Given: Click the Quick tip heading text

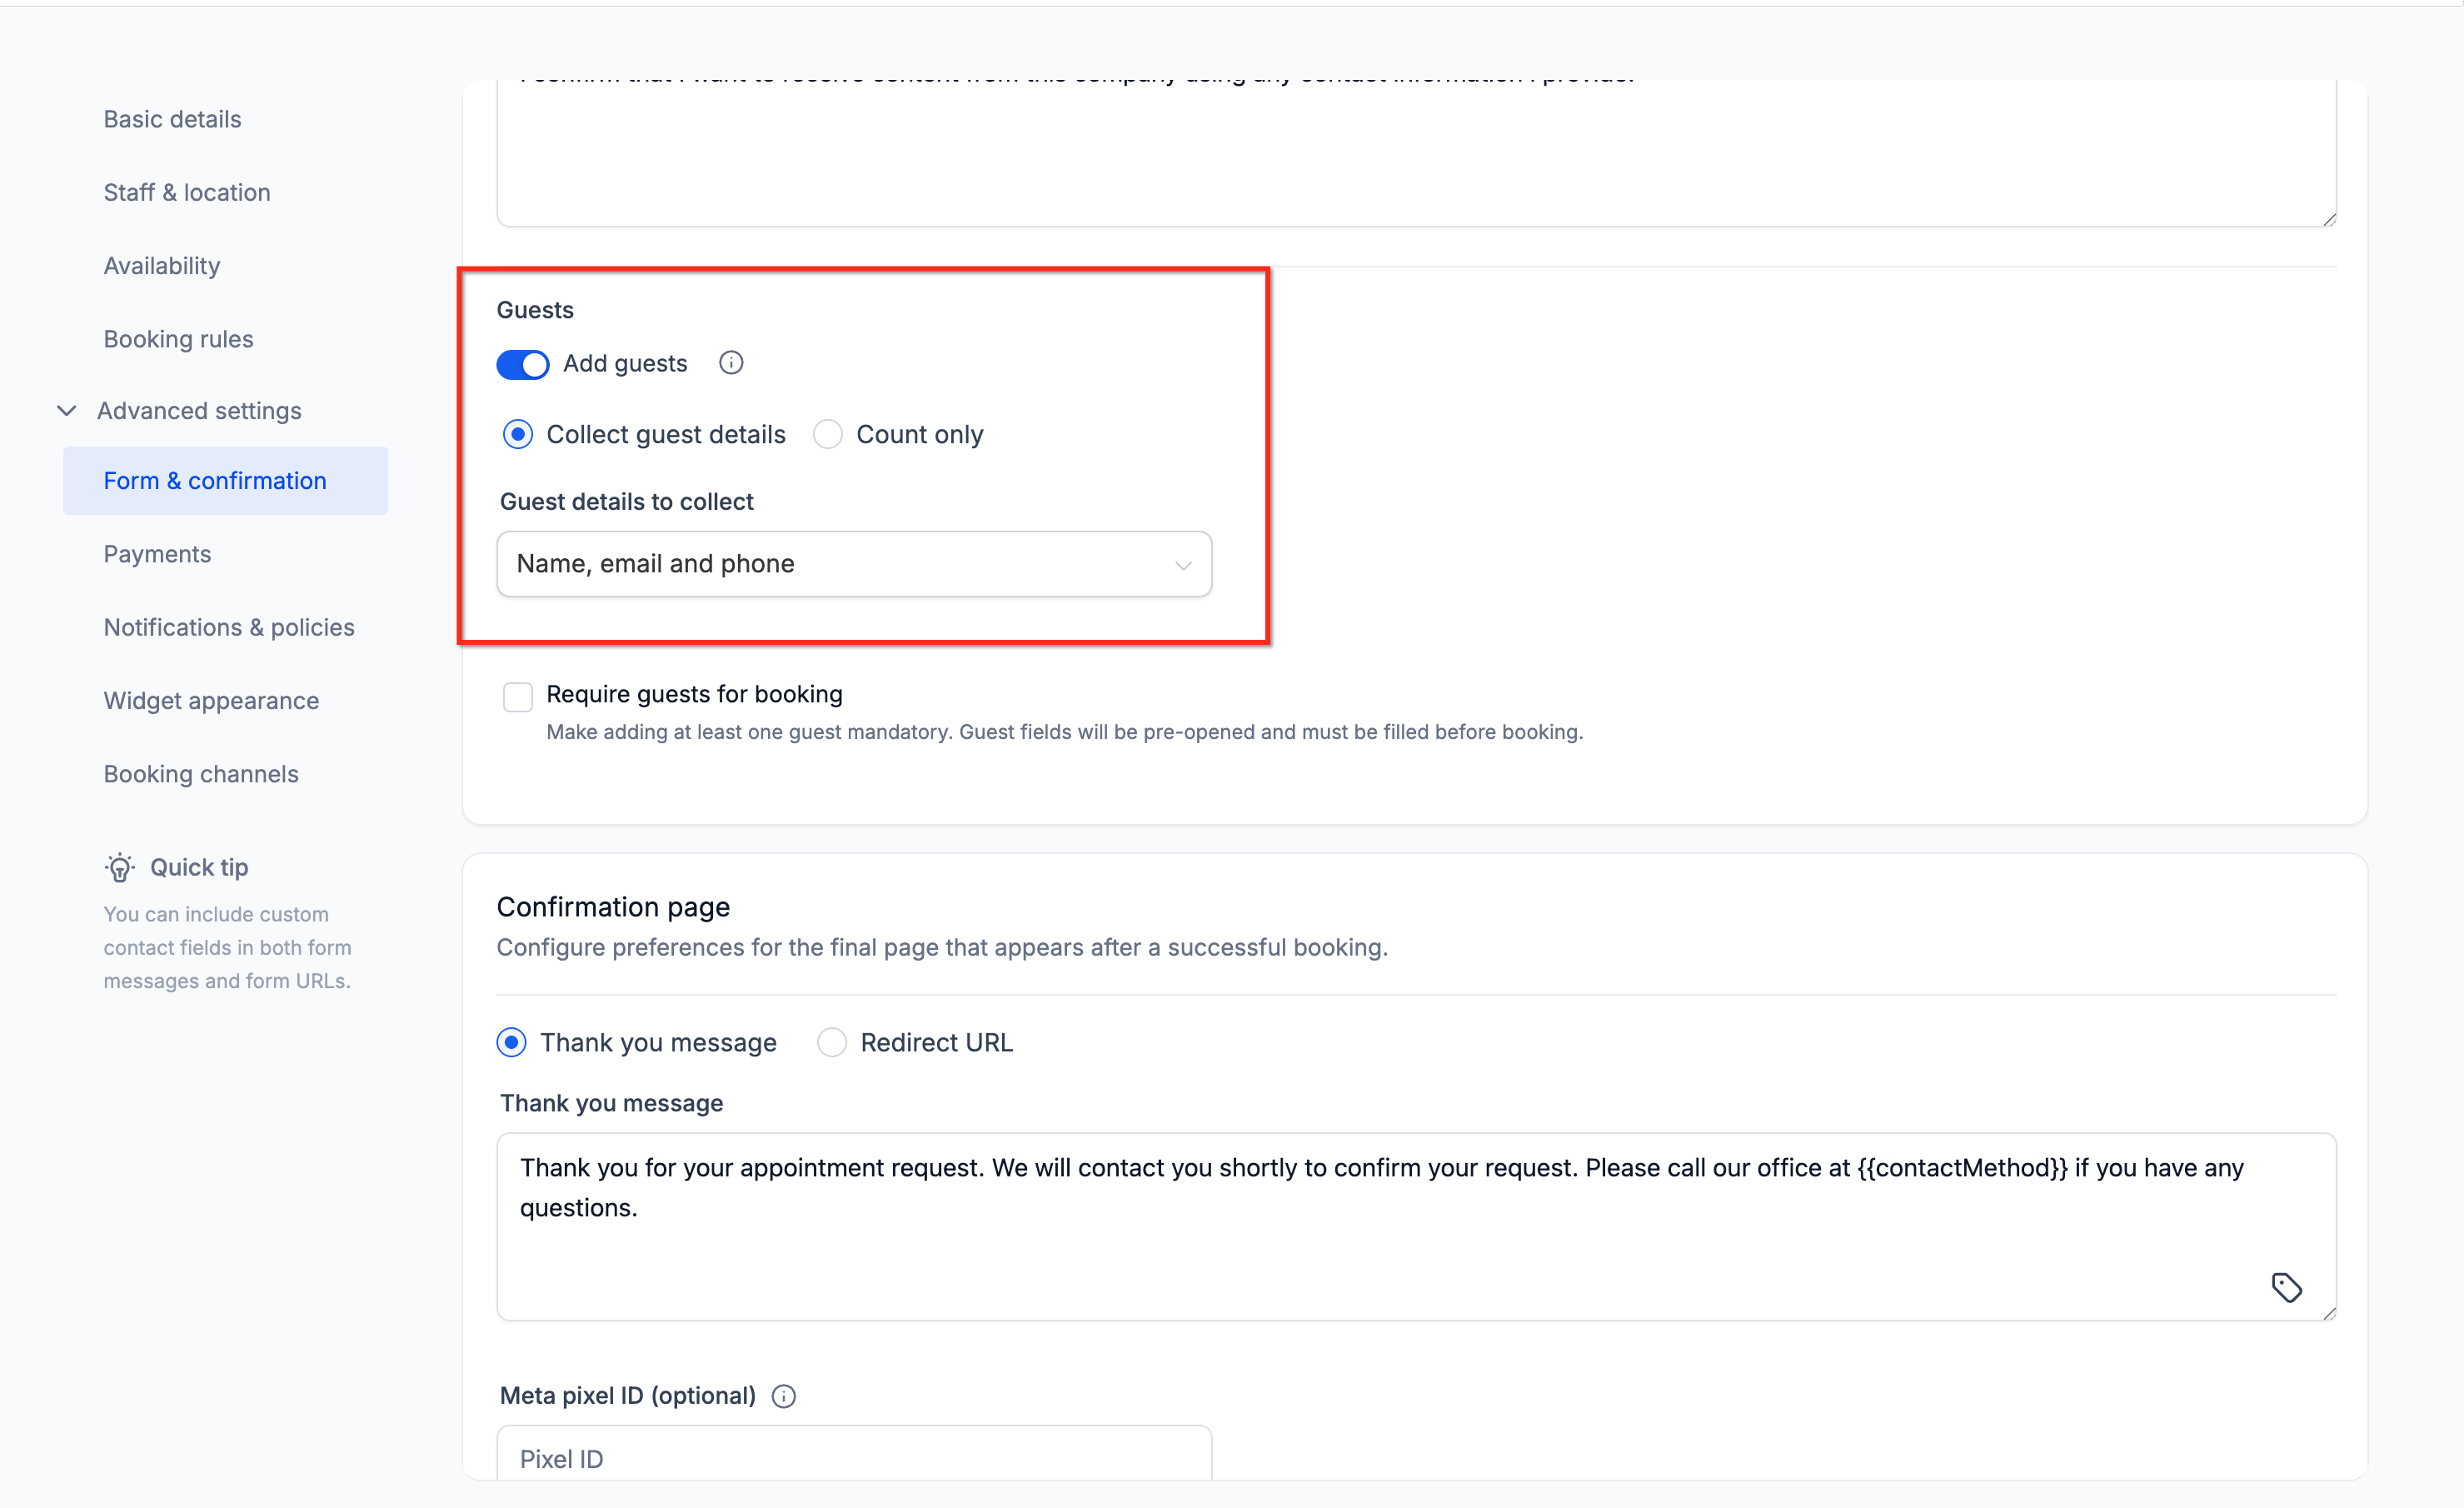Looking at the screenshot, I should point(199,867).
